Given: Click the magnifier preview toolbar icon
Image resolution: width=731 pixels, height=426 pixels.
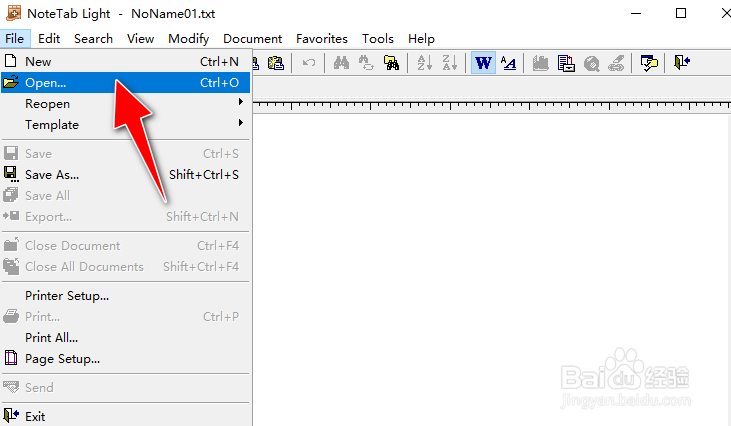Looking at the screenshot, I should pyautogui.click(x=591, y=63).
